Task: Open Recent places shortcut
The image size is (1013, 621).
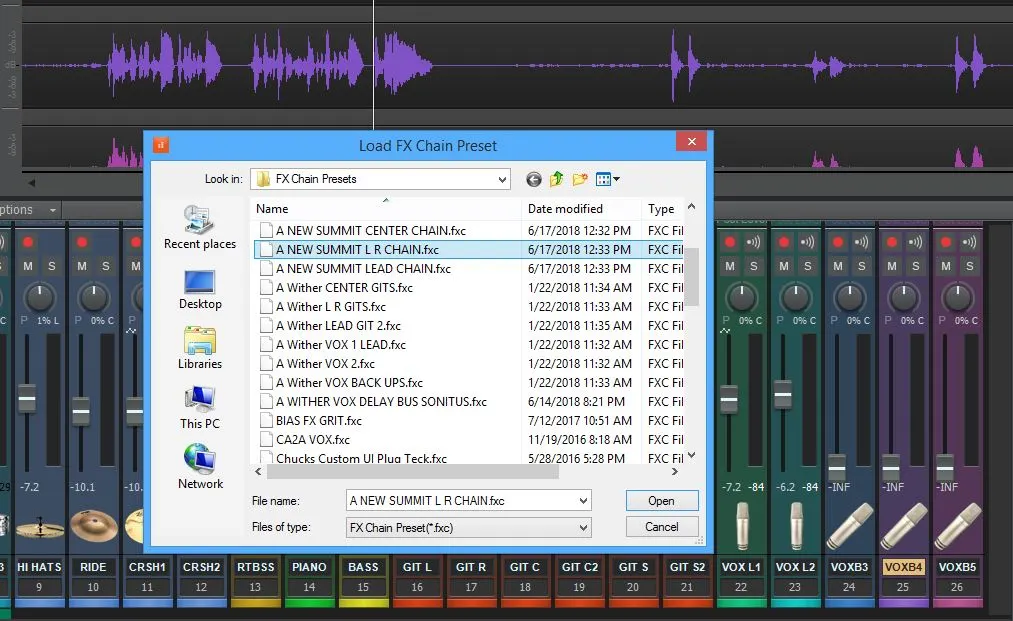Action: click(x=200, y=227)
